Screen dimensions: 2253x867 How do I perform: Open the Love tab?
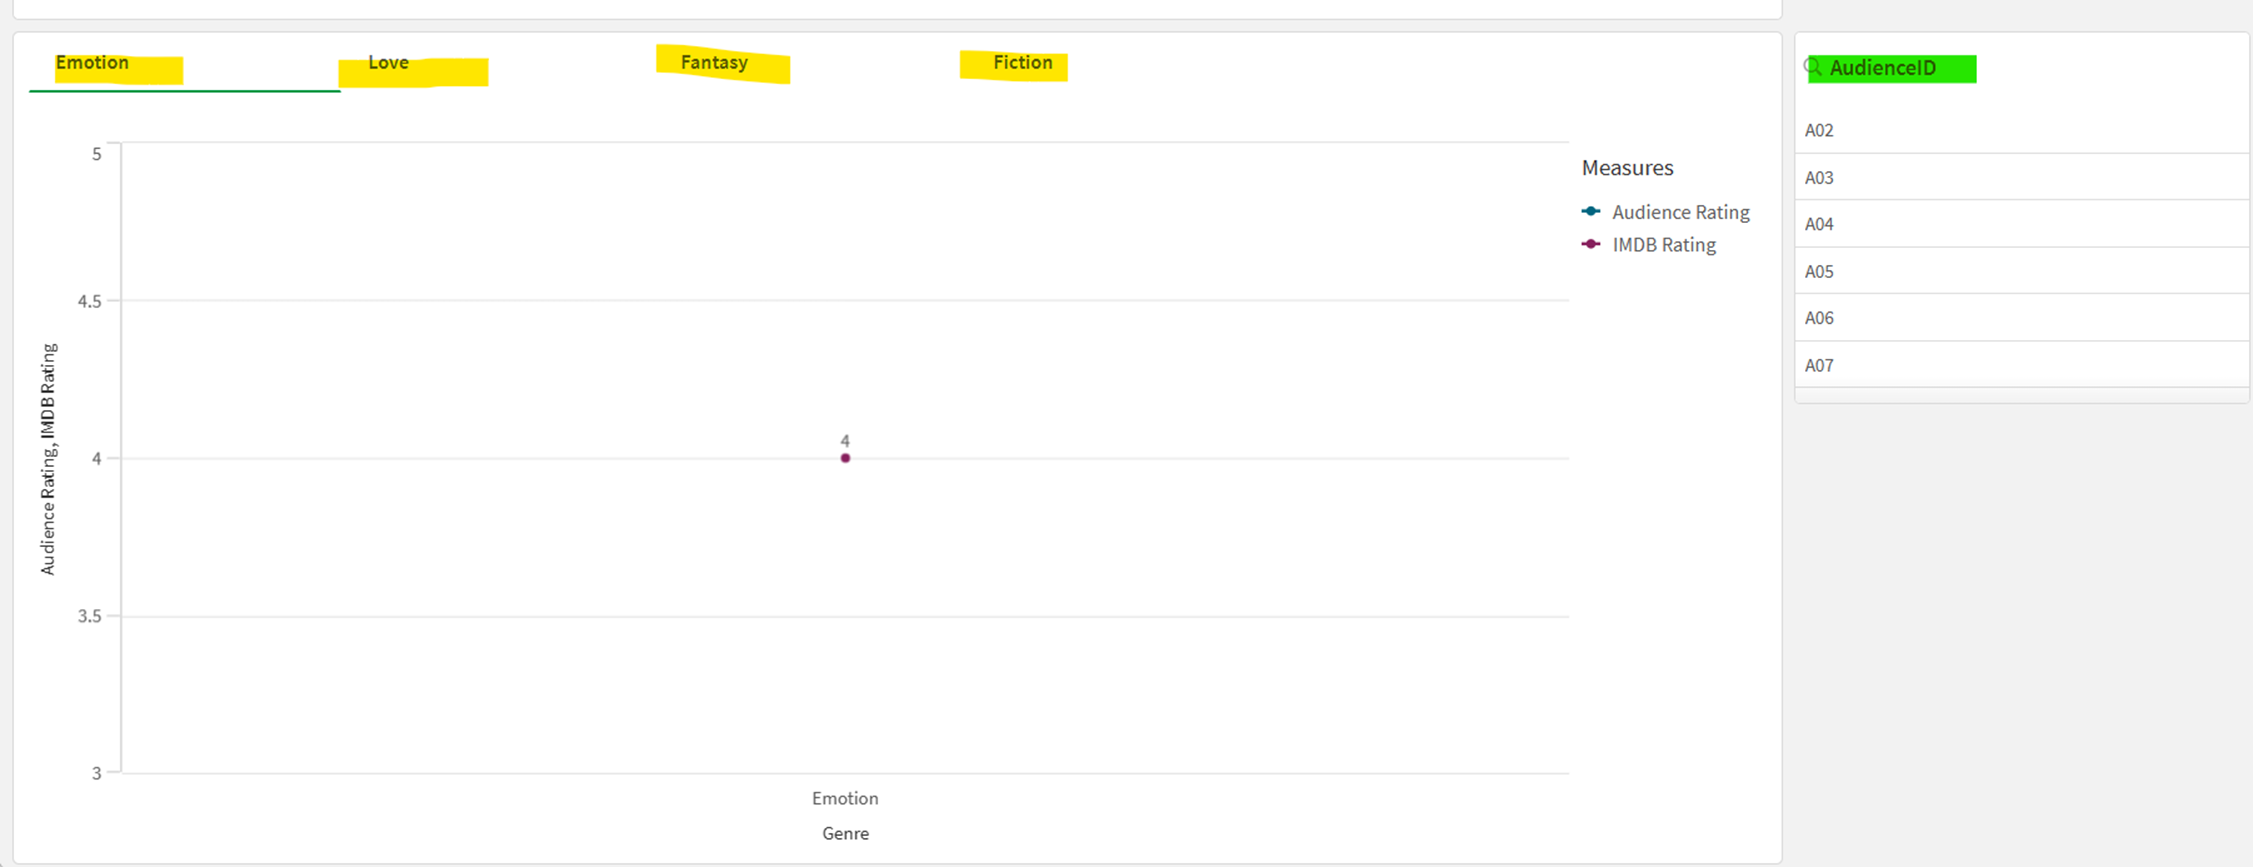[x=388, y=63]
